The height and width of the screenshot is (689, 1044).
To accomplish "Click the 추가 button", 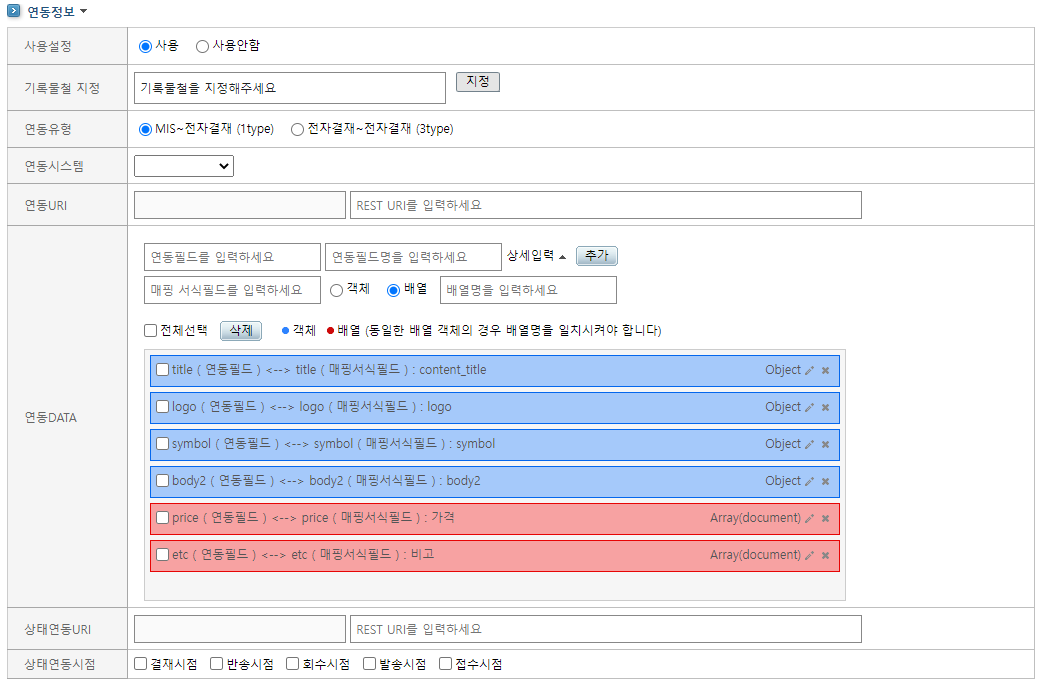I will 597,256.
